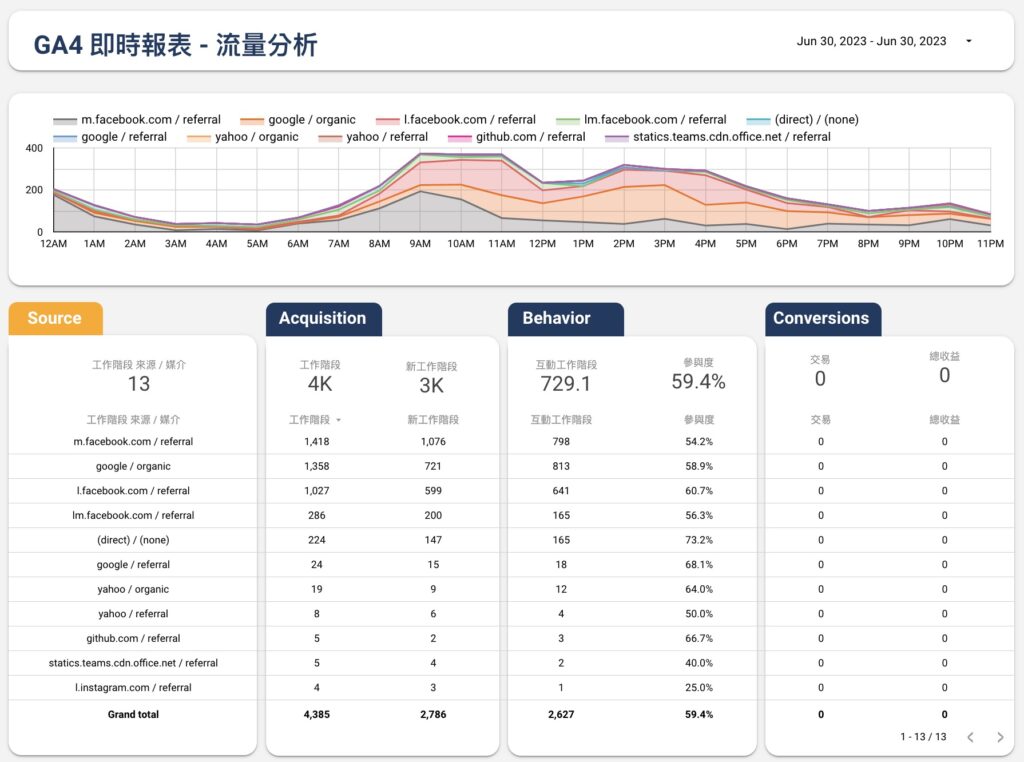This screenshot has height=762, width=1024.
Task: Click the 2,627 grand total engaged sessions
Action: (x=561, y=714)
